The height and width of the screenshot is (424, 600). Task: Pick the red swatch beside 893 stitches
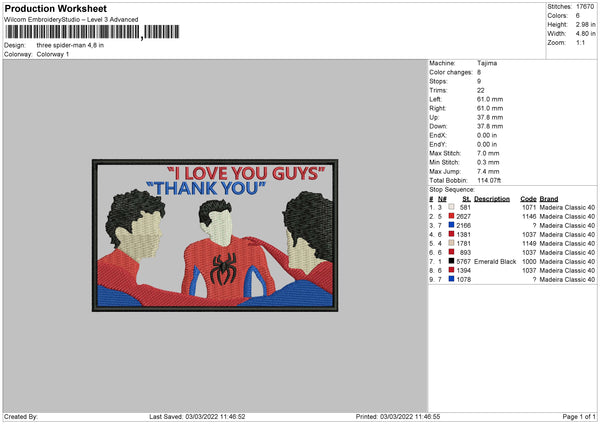click(452, 252)
